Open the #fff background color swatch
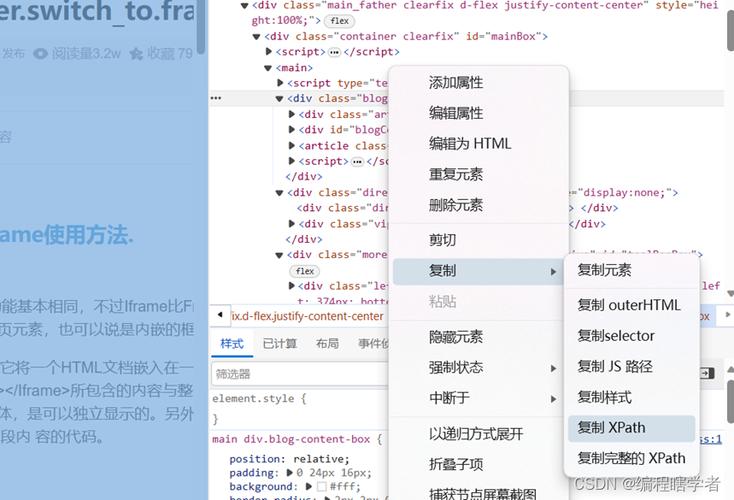This screenshot has width=734, height=500. 322,487
